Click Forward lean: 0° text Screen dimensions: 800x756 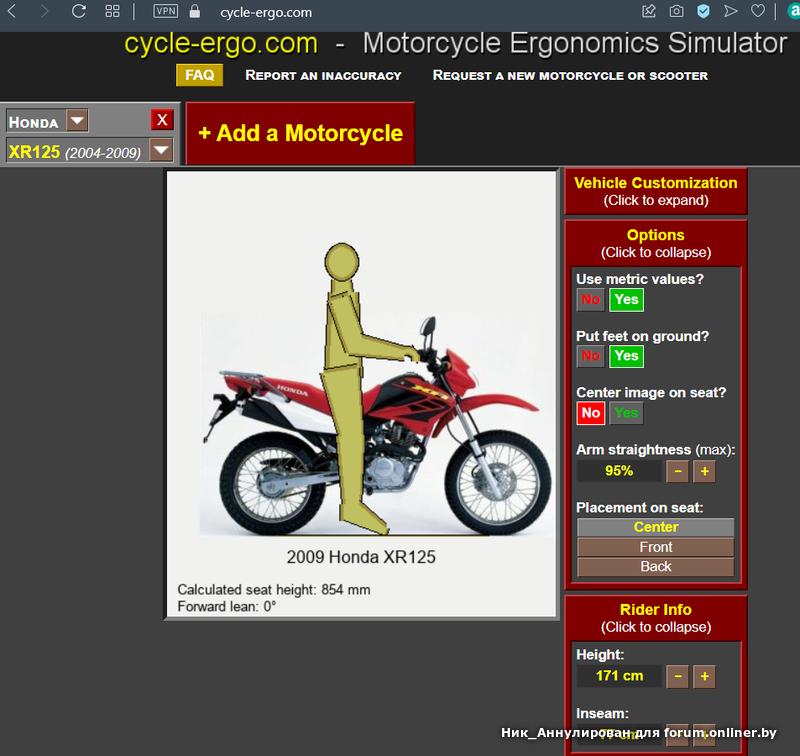coord(227,607)
